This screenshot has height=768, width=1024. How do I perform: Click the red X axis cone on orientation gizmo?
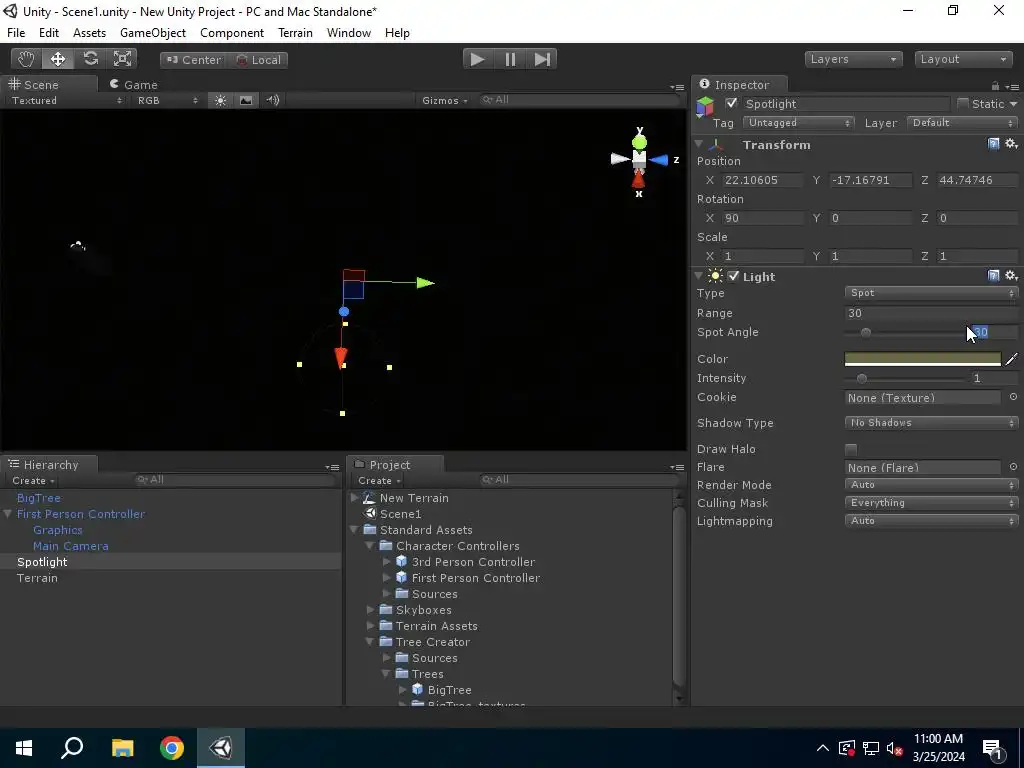(x=639, y=178)
